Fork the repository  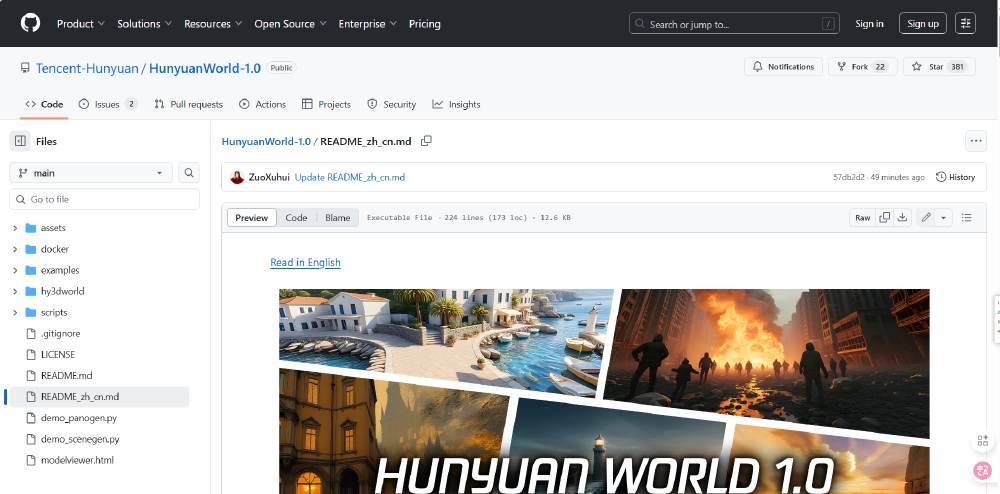point(862,67)
